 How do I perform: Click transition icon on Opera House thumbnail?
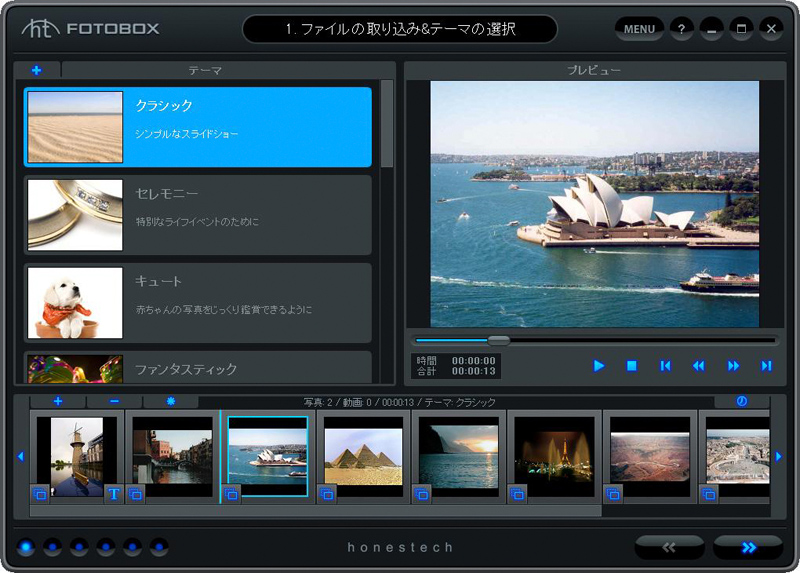[x=231, y=494]
